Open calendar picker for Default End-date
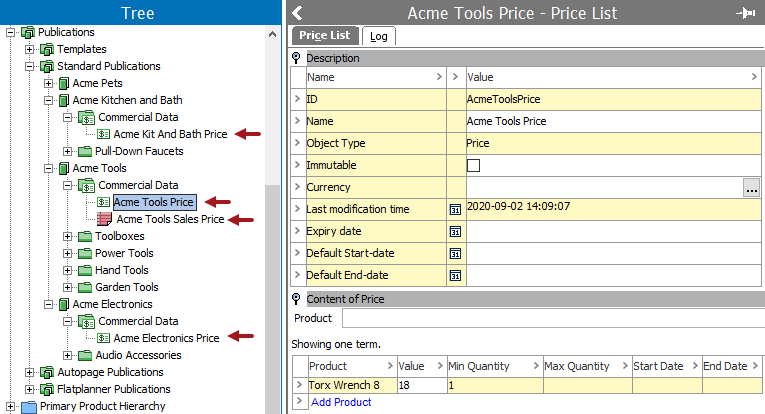 [455, 276]
